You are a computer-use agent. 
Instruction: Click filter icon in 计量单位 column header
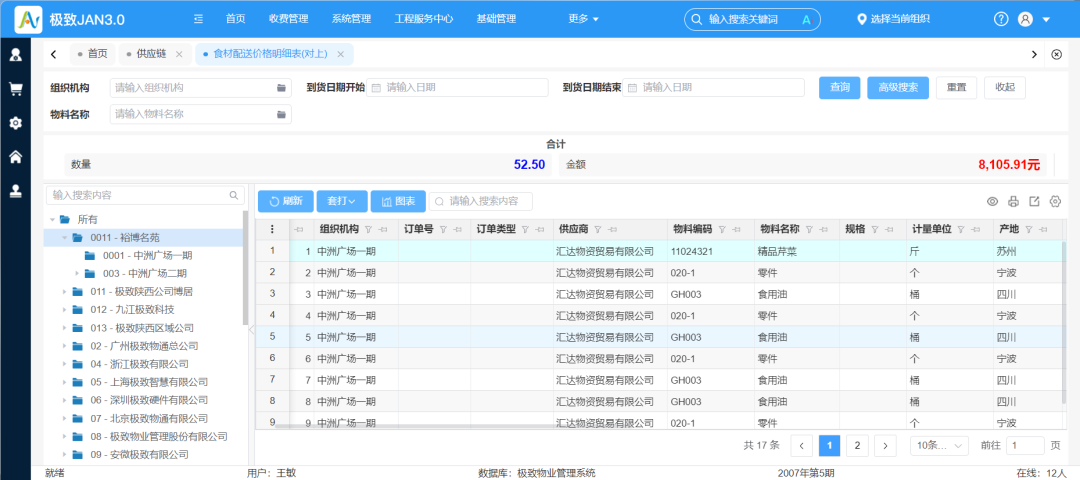tap(960, 229)
